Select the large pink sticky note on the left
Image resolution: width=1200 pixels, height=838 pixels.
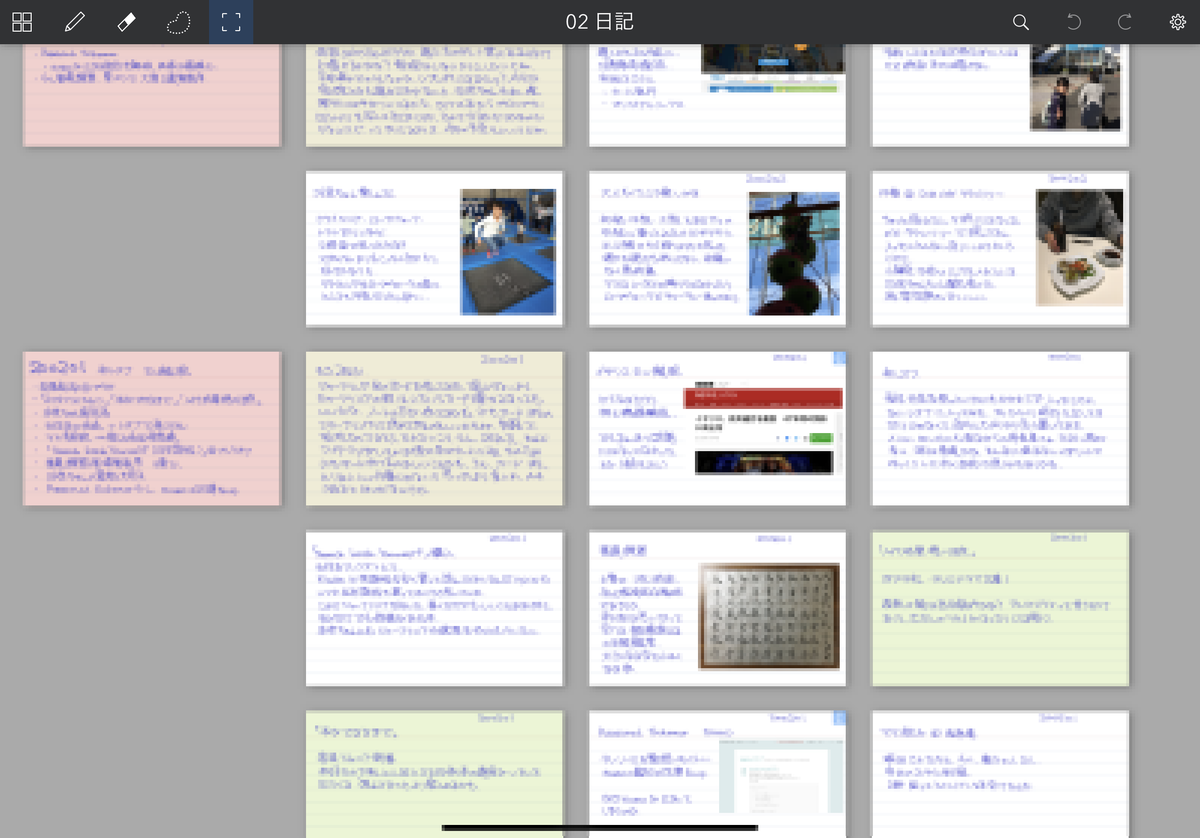pyautogui.click(x=151, y=428)
